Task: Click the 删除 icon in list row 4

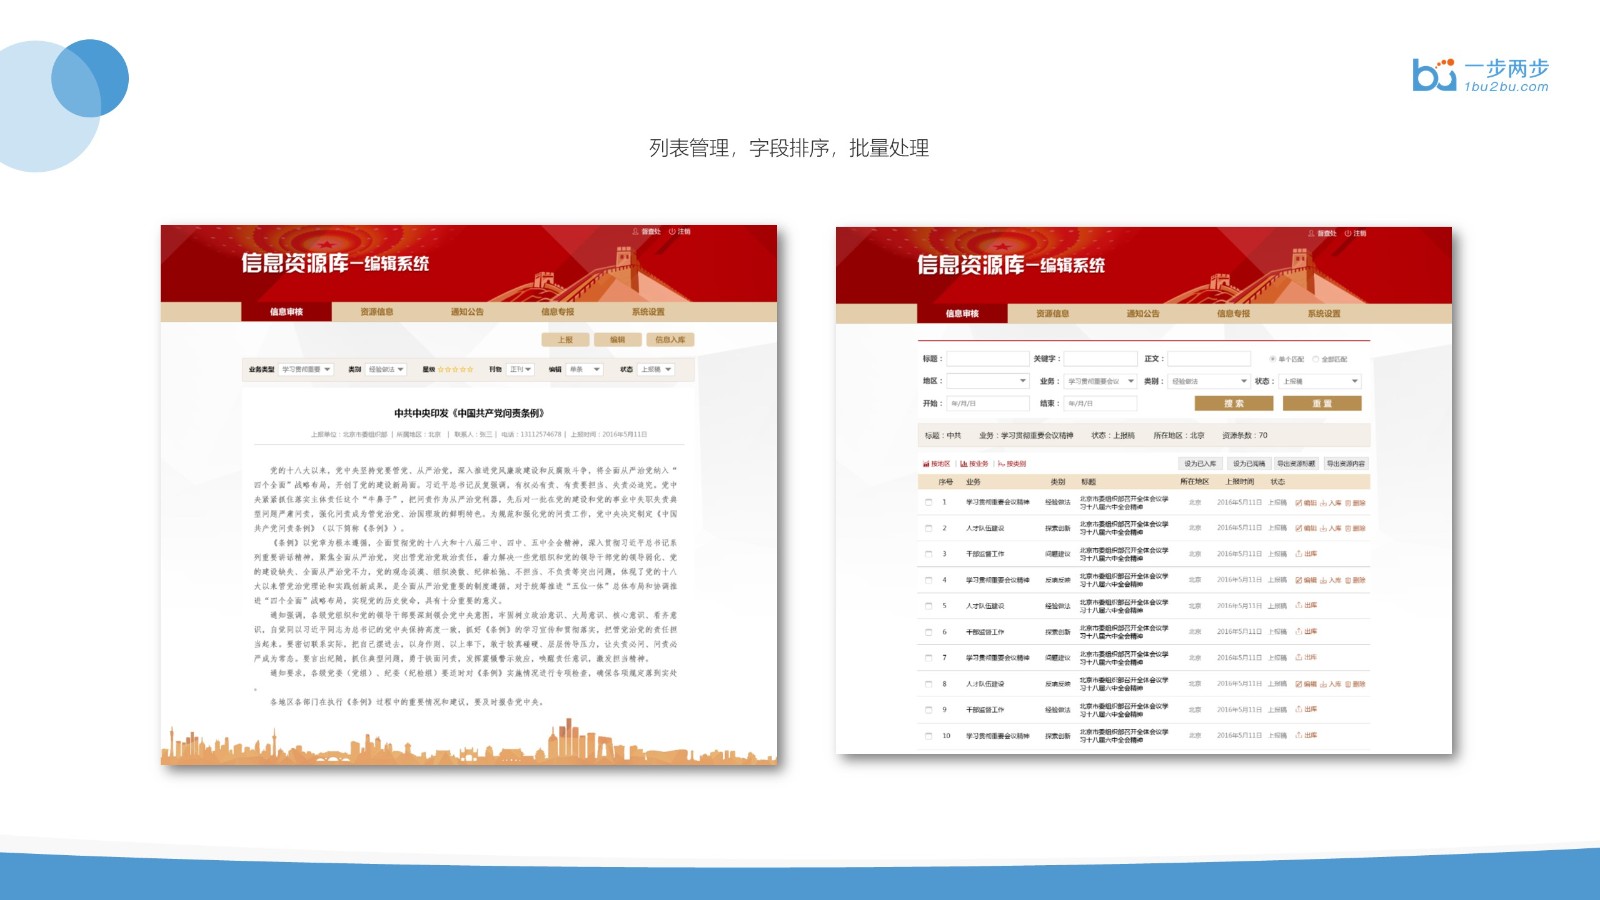Action: coord(1348,580)
